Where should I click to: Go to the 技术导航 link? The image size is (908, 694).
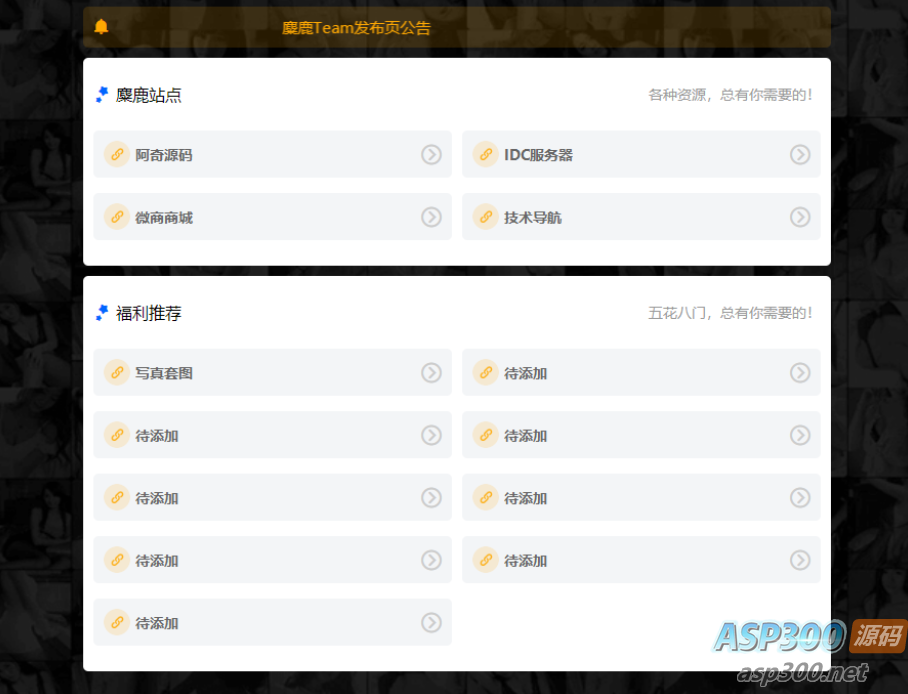641,217
